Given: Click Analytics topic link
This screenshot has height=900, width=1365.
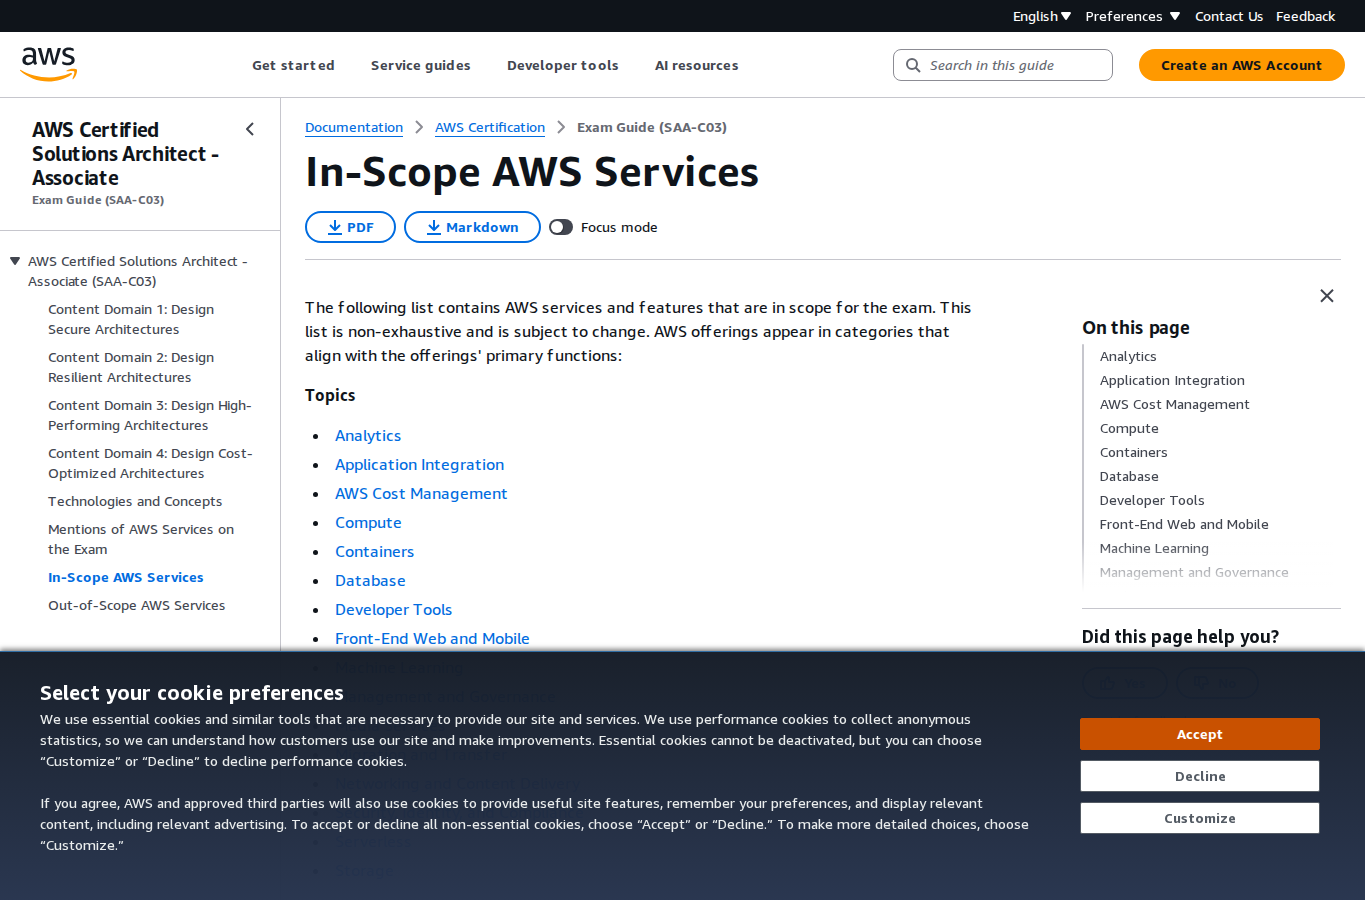Looking at the screenshot, I should 368,436.
